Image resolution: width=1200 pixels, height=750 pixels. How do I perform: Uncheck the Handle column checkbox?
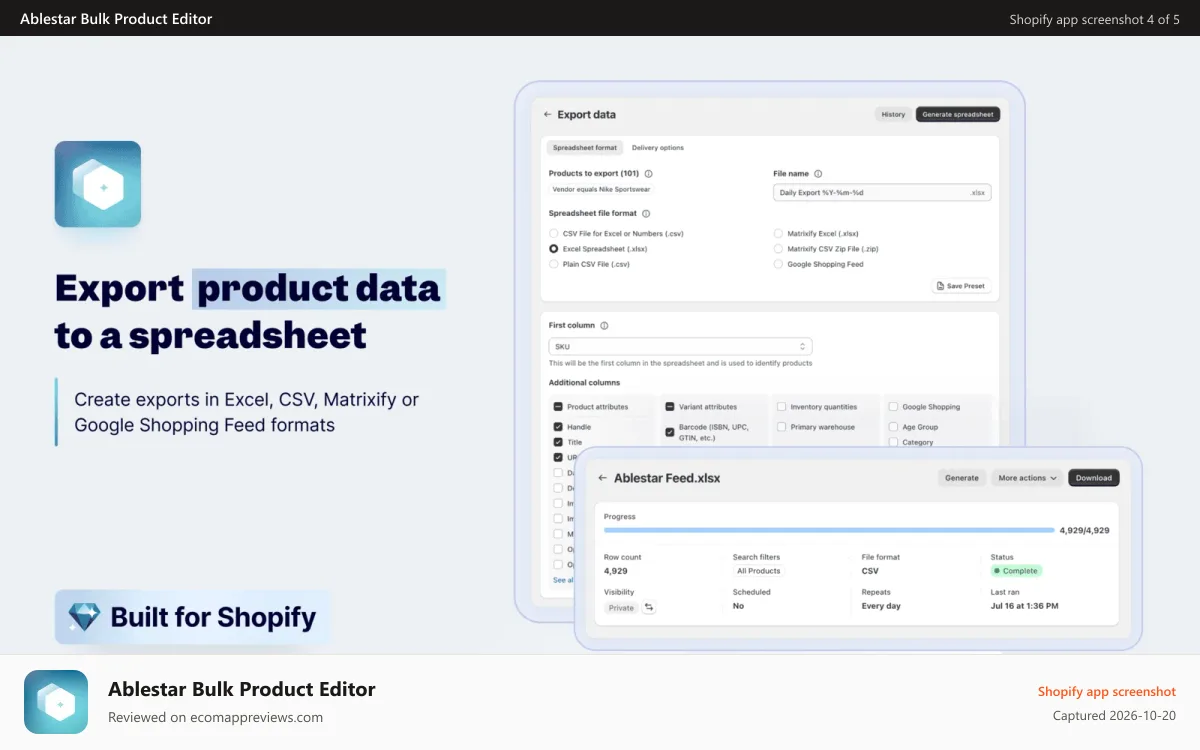coord(558,427)
